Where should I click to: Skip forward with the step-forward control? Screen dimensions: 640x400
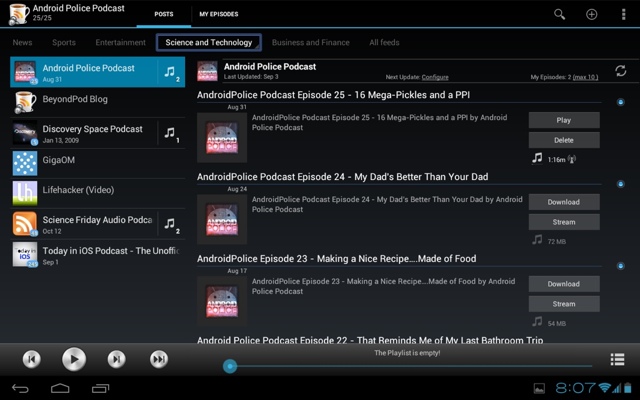(116, 359)
